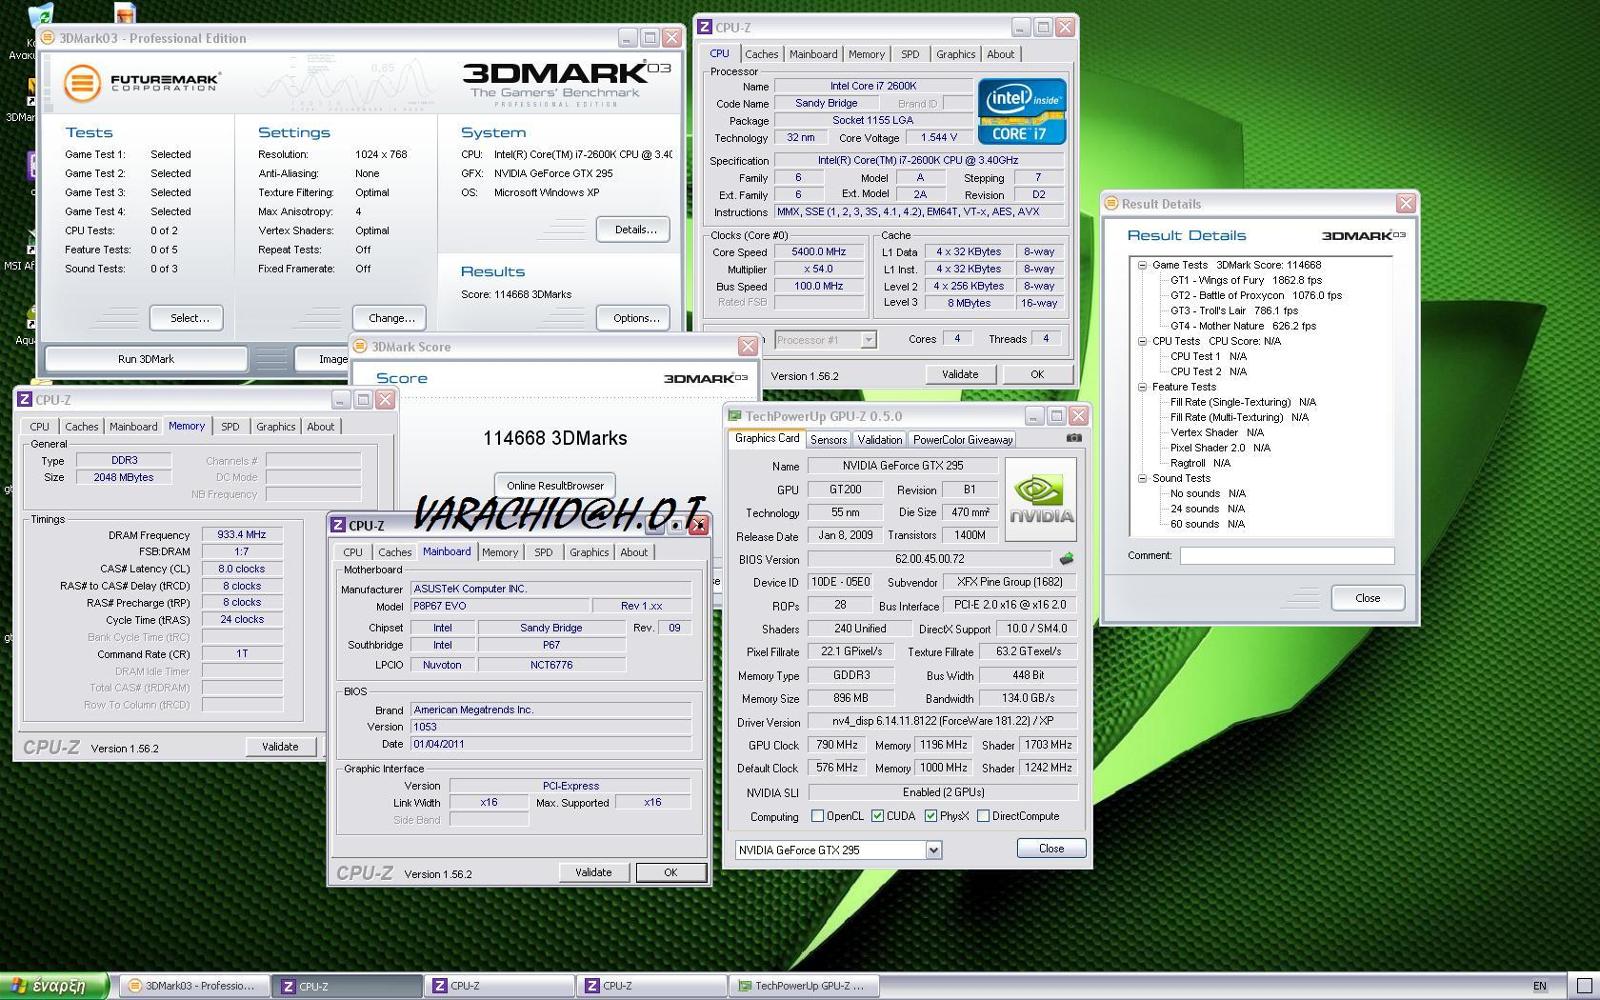Open the Windows Start button
Viewport: 1600px width, 1000px height.
coord(55,986)
